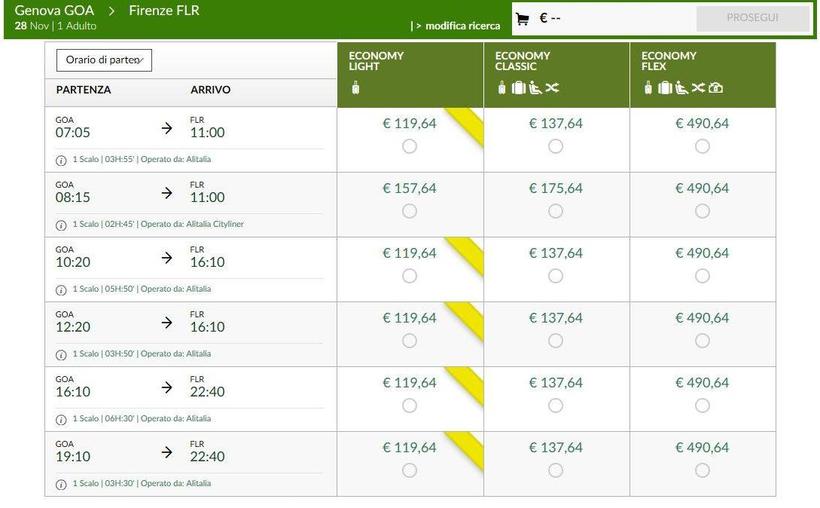Screen dimensions: 820x508
Task: Click the checked suitcase icon under Economy Classic
Action: coord(518,88)
